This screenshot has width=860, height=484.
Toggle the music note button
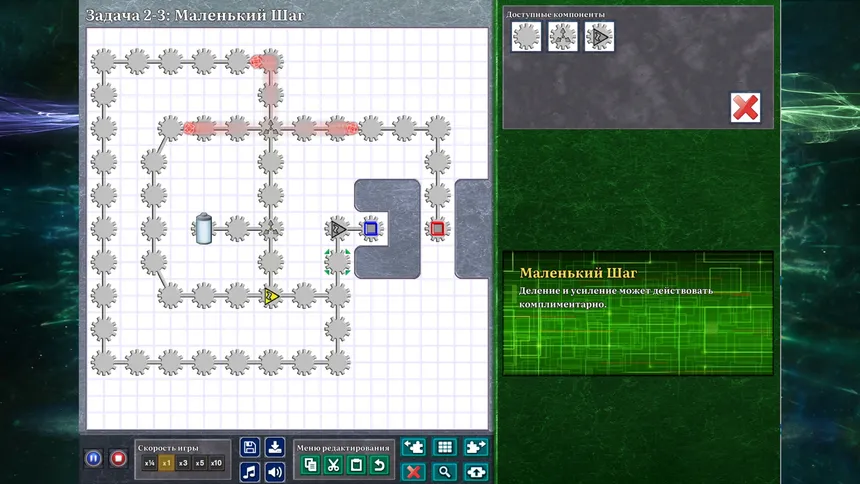tap(250, 471)
